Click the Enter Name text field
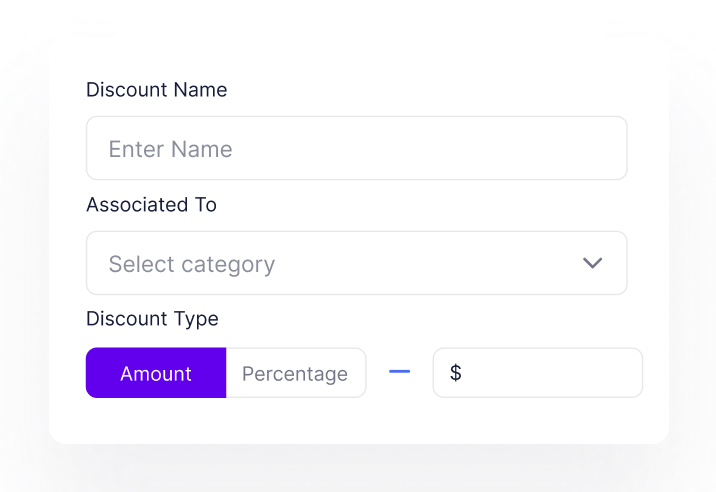This screenshot has width=716, height=492. click(356, 149)
